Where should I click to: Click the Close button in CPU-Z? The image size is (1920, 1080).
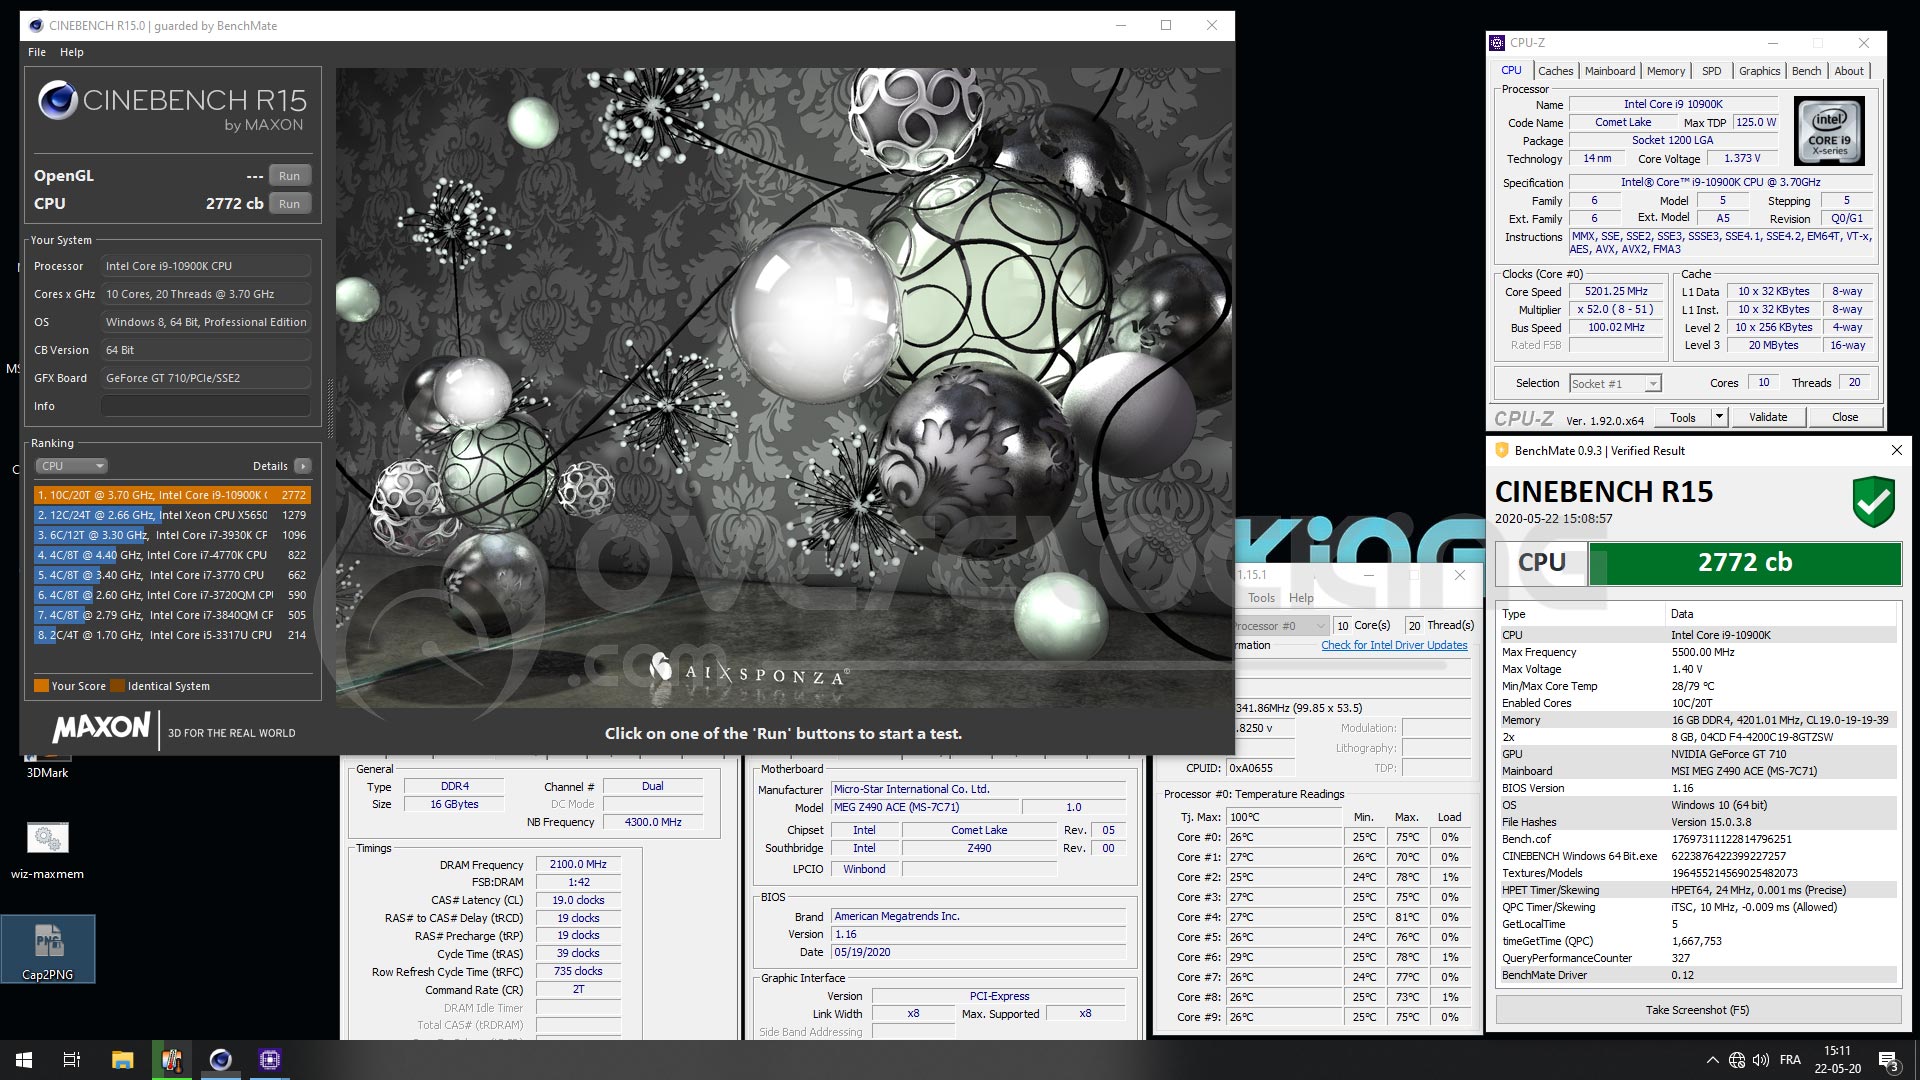(x=1845, y=417)
